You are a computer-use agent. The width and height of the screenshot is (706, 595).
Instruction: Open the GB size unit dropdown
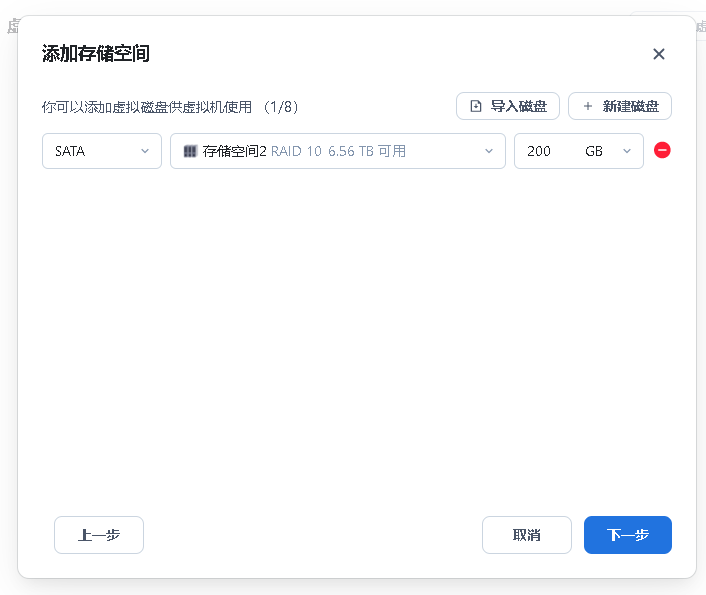pos(607,151)
